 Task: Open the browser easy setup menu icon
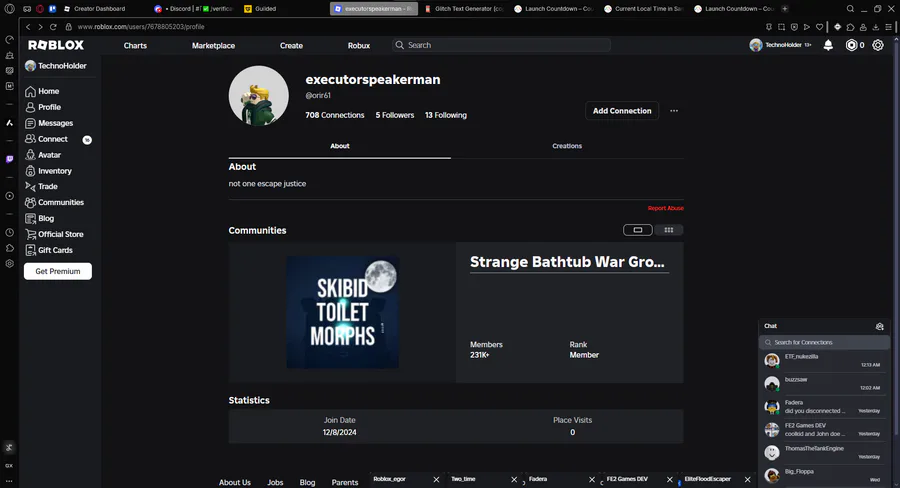[x=889, y=27]
